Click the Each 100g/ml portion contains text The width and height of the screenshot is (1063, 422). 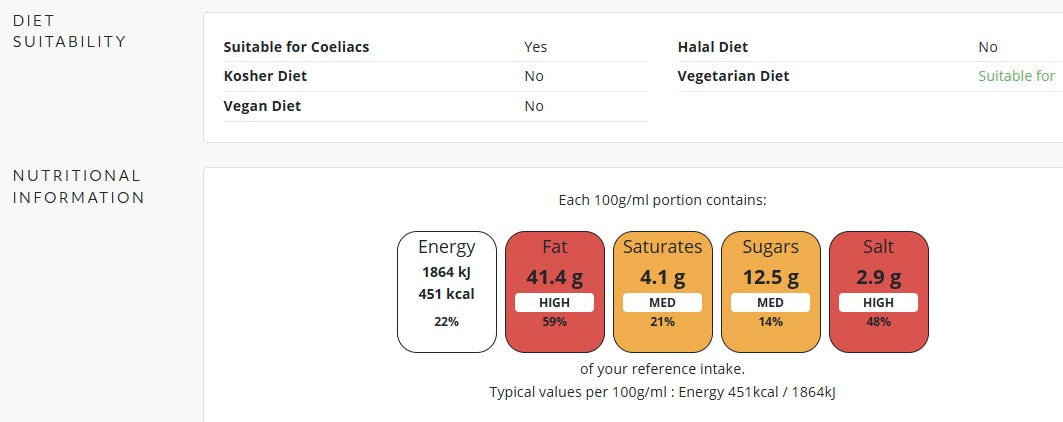[662, 200]
